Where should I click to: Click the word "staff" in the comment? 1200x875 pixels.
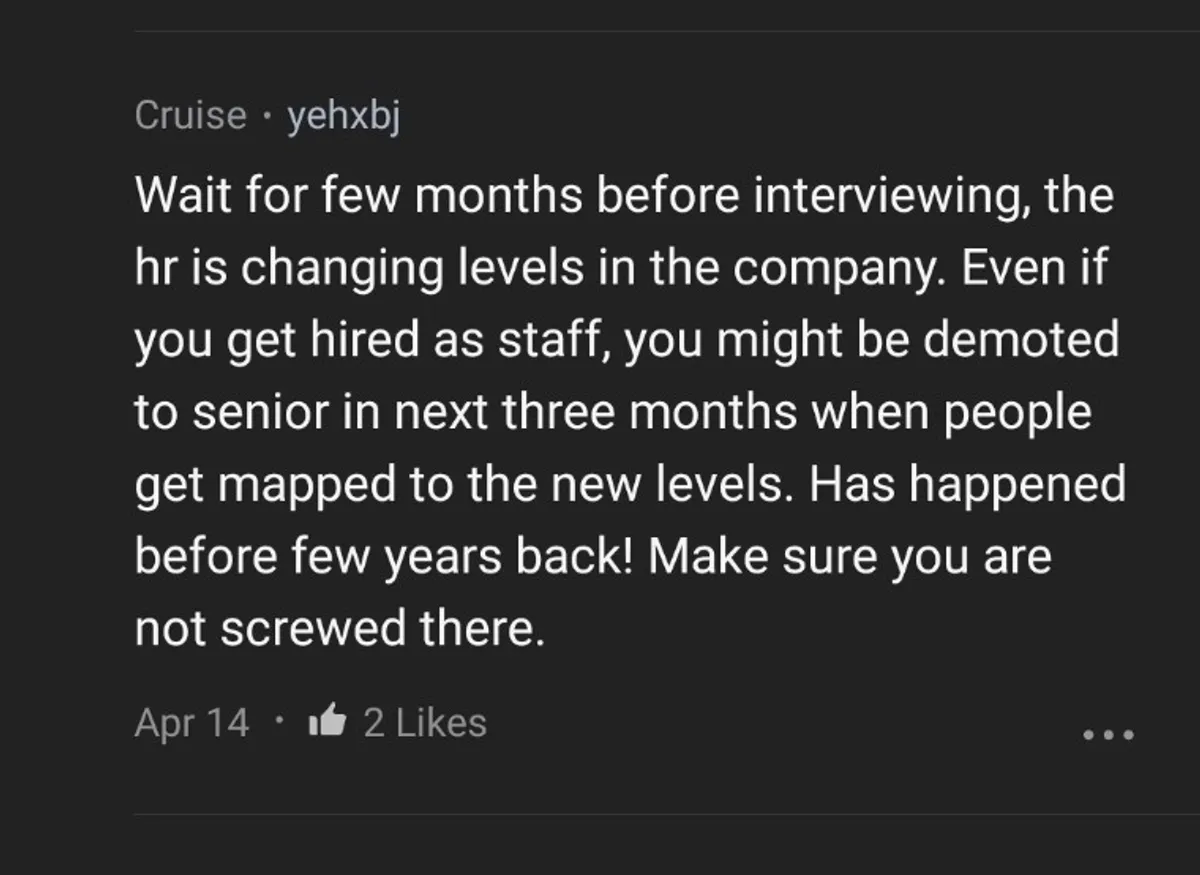pos(554,340)
